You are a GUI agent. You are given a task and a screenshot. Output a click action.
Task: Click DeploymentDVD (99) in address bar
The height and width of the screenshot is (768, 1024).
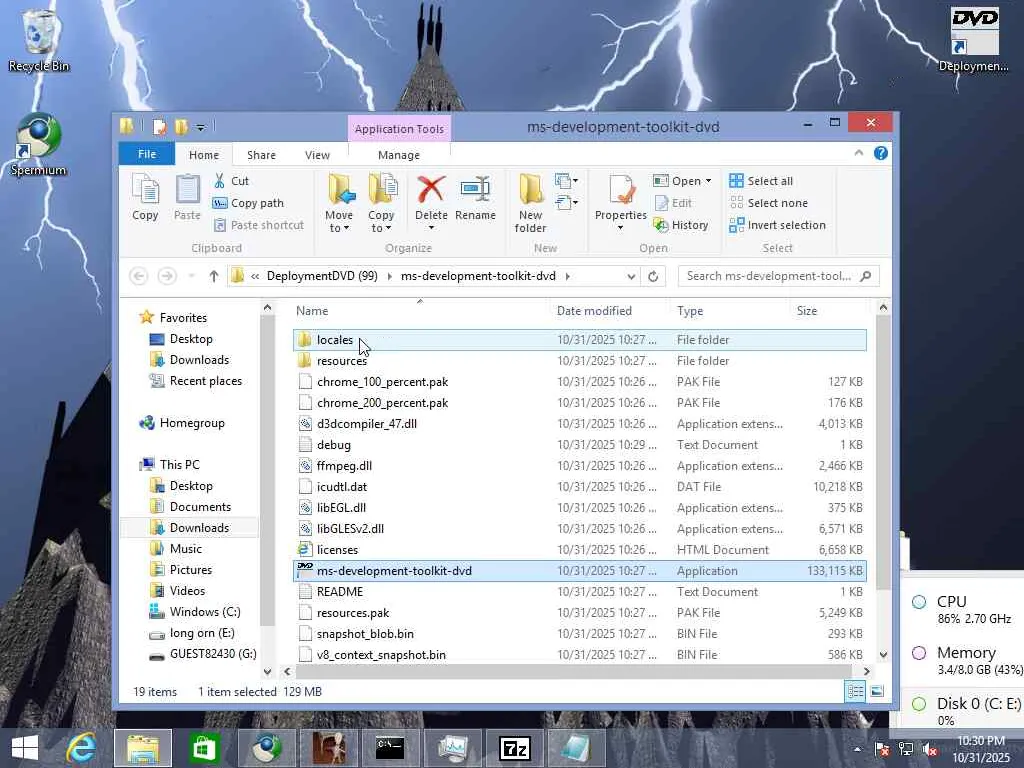click(x=322, y=276)
